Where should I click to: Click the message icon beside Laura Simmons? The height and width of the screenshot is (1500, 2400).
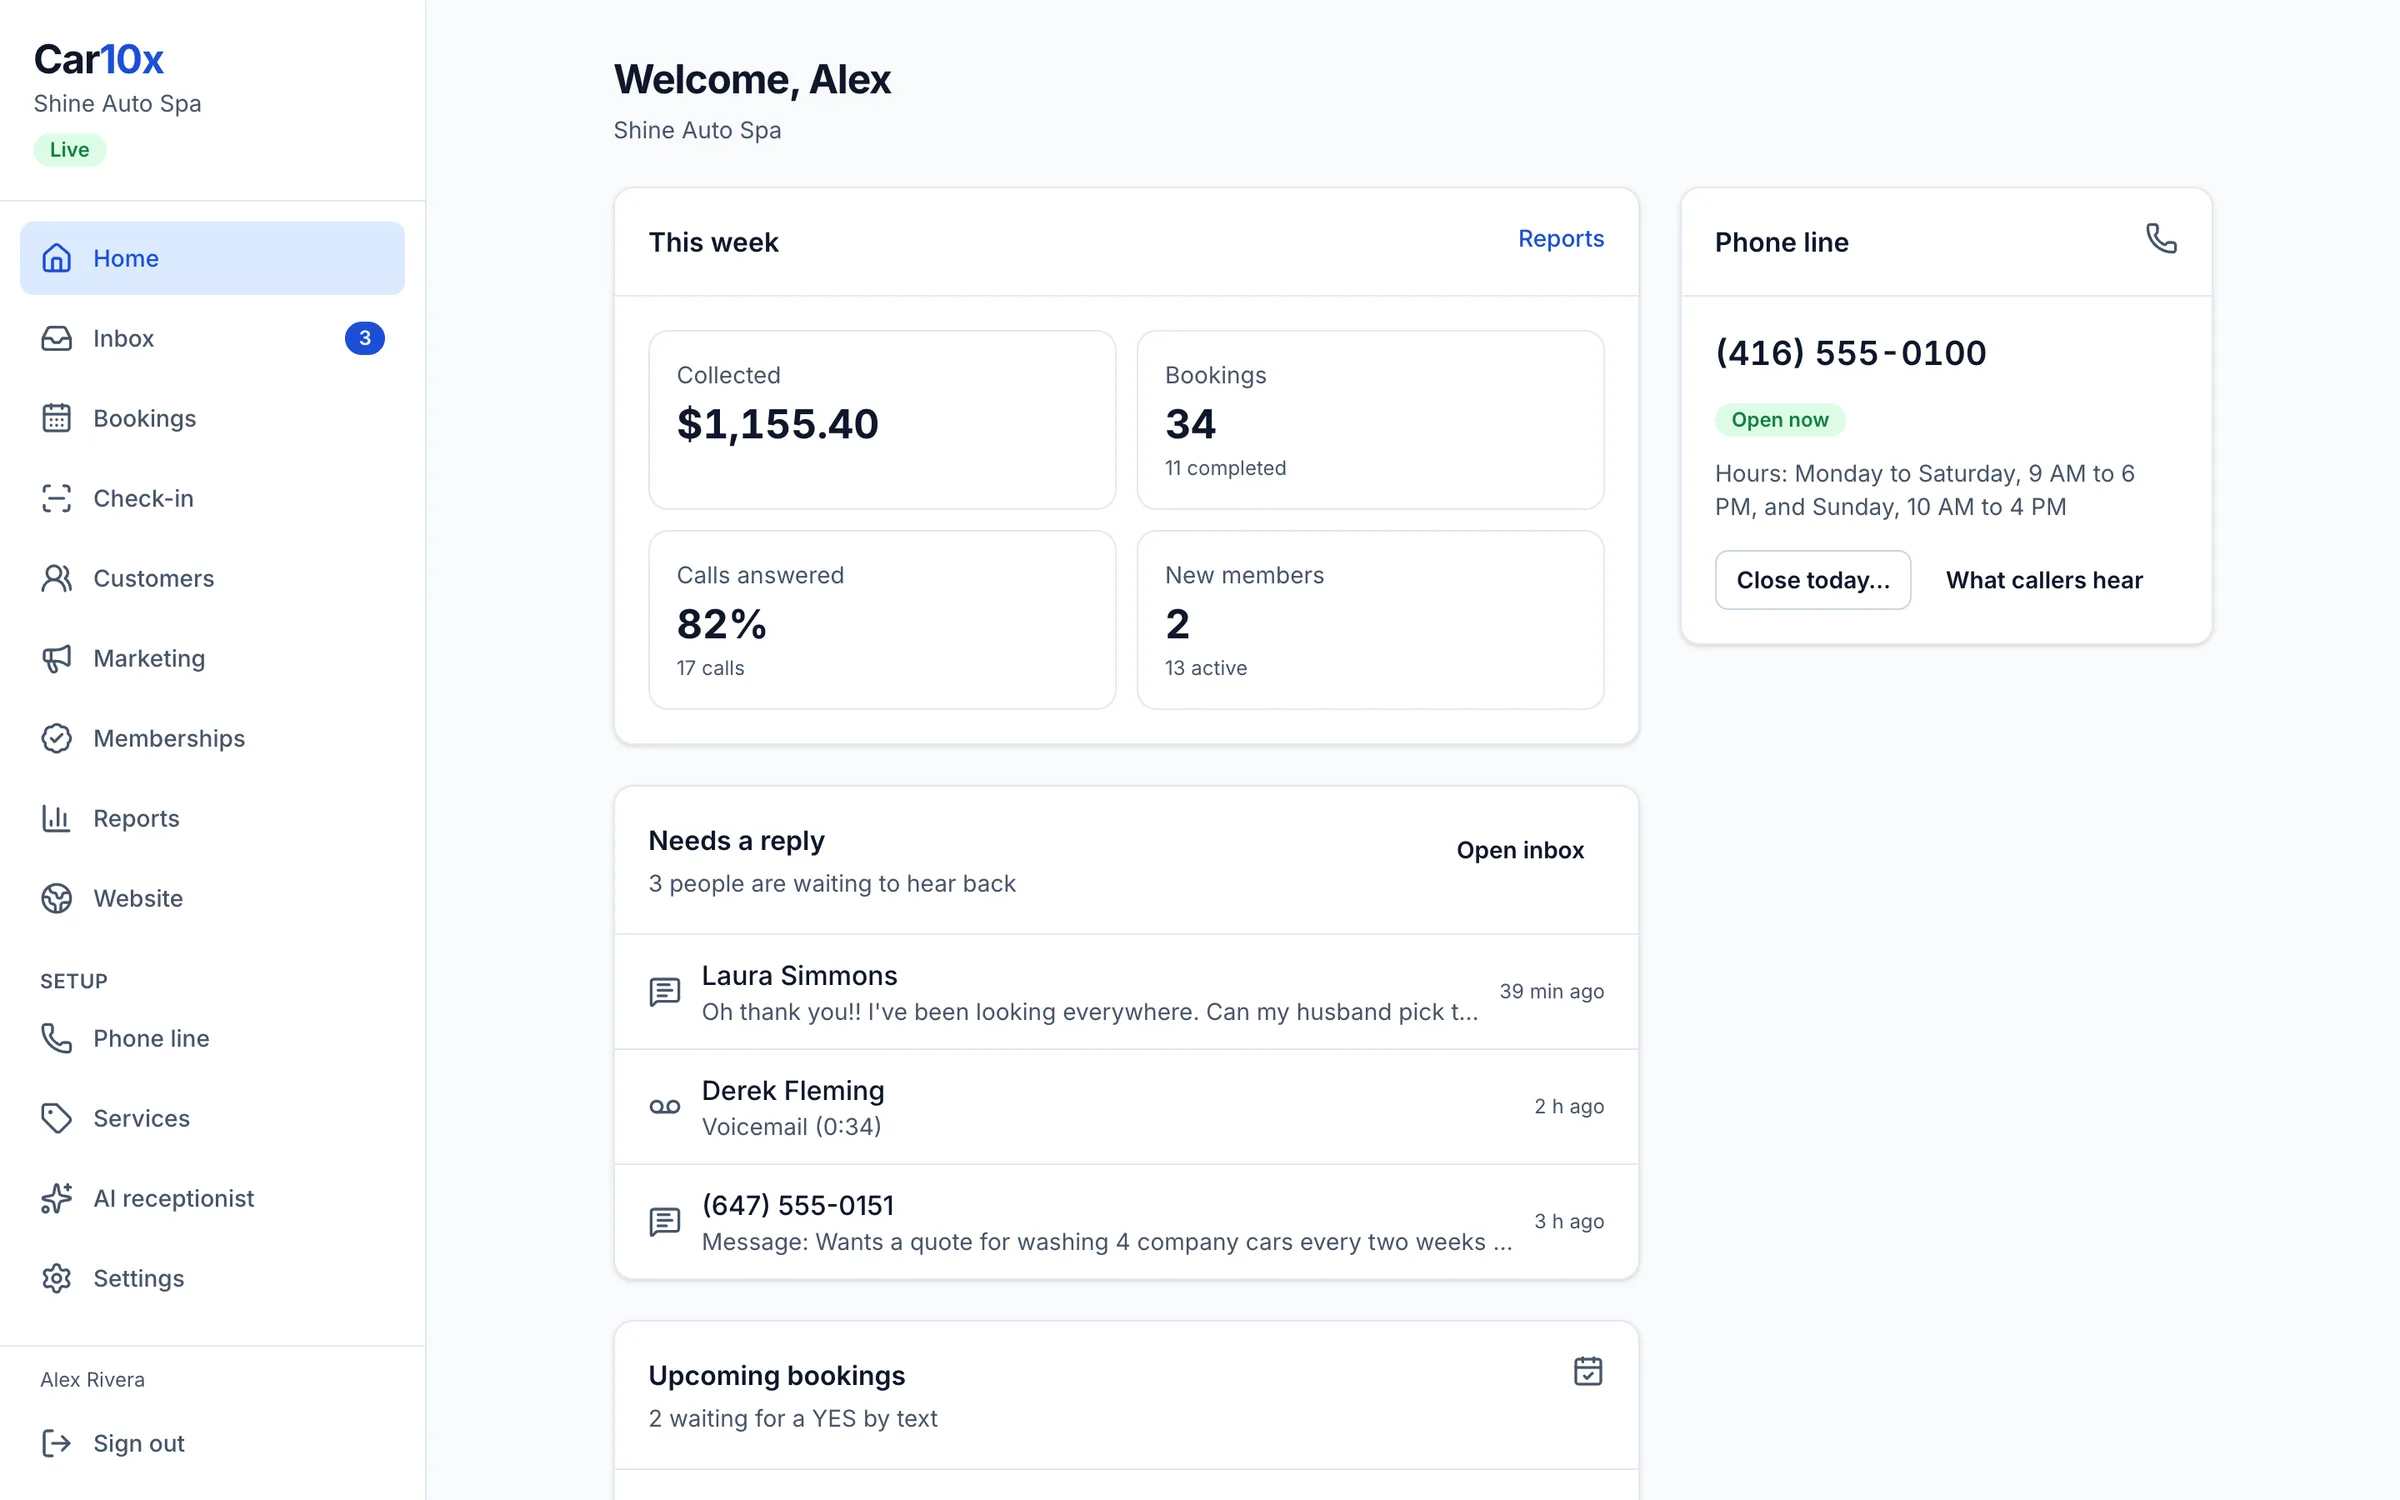coord(665,992)
